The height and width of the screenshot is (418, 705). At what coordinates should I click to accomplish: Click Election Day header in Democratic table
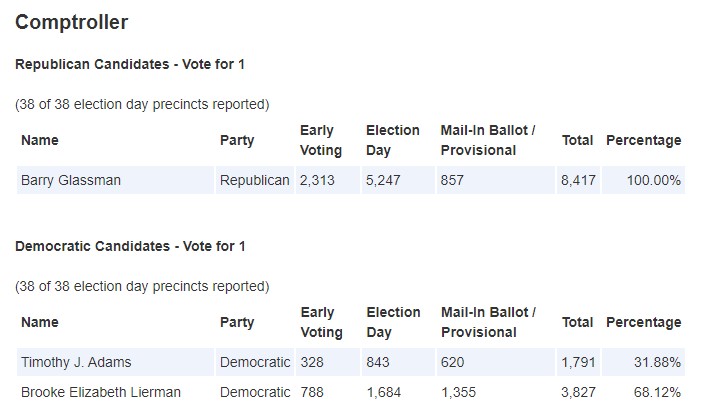pyautogui.click(x=393, y=322)
